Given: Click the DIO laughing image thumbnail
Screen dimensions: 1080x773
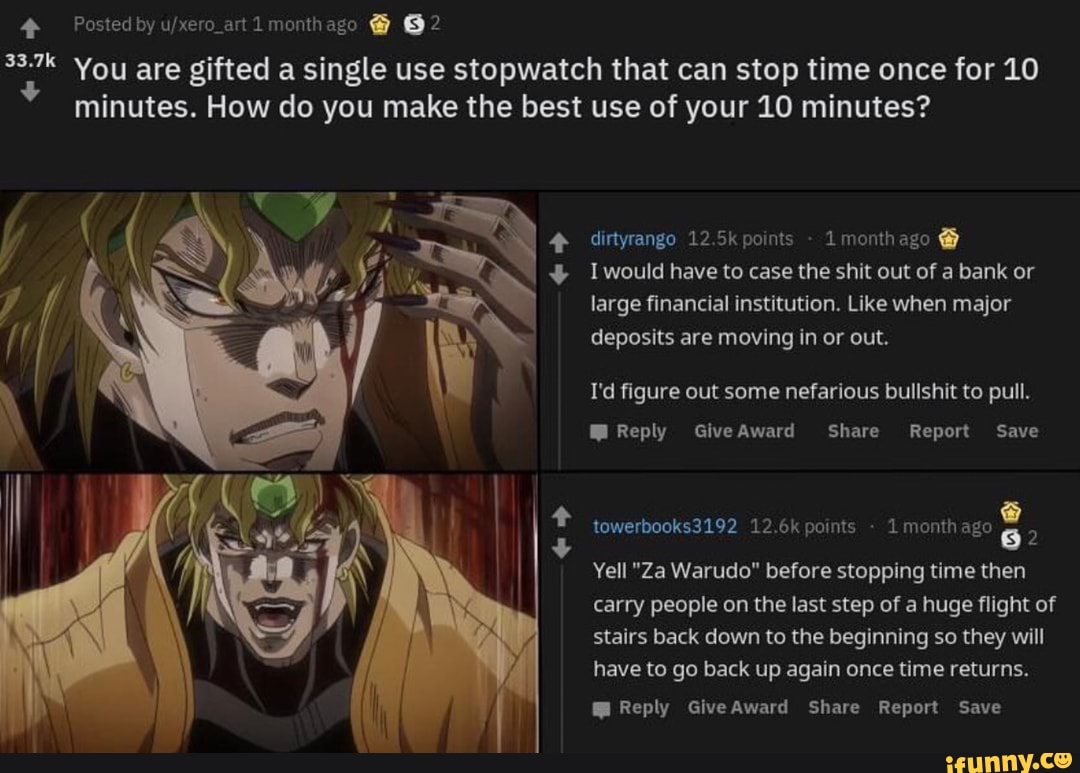Looking at the screenshot, I should 269,613.
